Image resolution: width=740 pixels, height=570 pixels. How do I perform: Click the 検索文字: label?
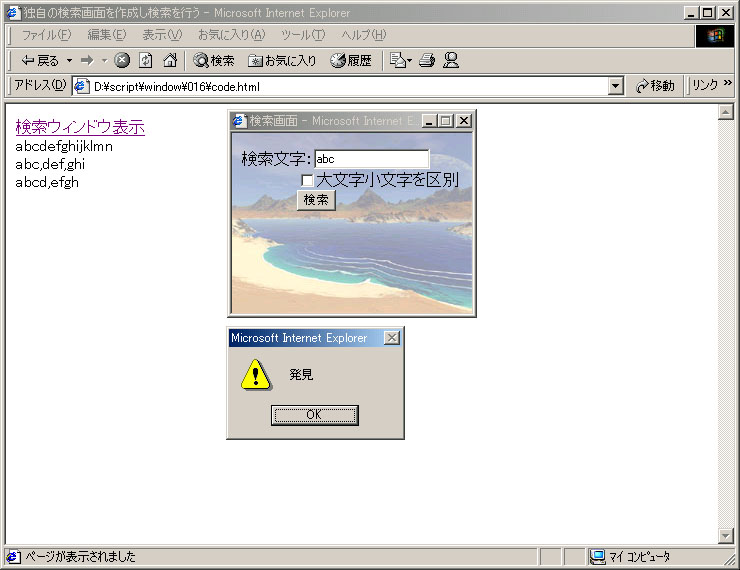pyautogui.click(x=277, y=159)
